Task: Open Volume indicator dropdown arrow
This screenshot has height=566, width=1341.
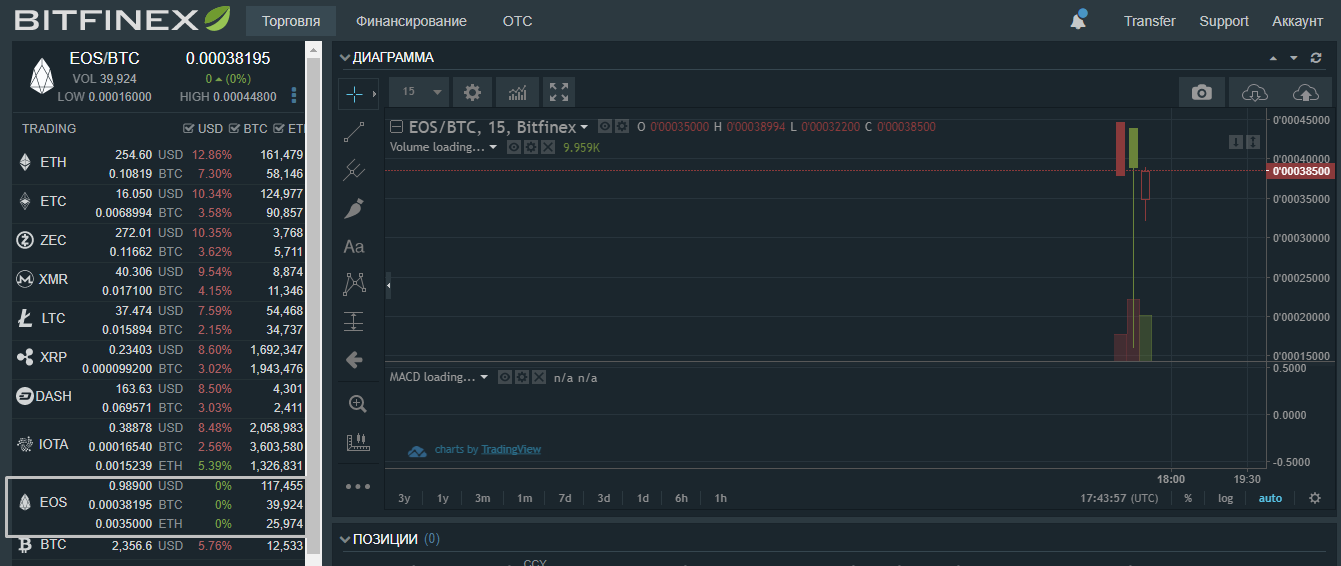Action: [493, 147]
